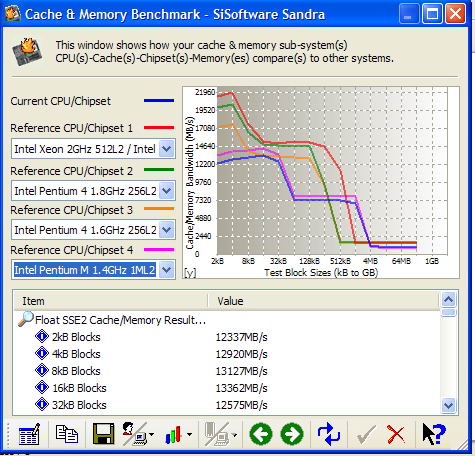Open Reference CPU/Chipset 2 dropdown
The image size is (475, 456).
point(166,191)
